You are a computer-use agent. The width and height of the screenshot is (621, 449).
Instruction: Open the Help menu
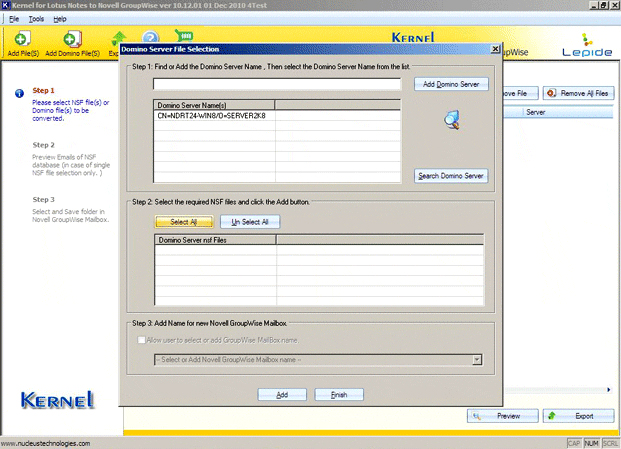[60, 19]
